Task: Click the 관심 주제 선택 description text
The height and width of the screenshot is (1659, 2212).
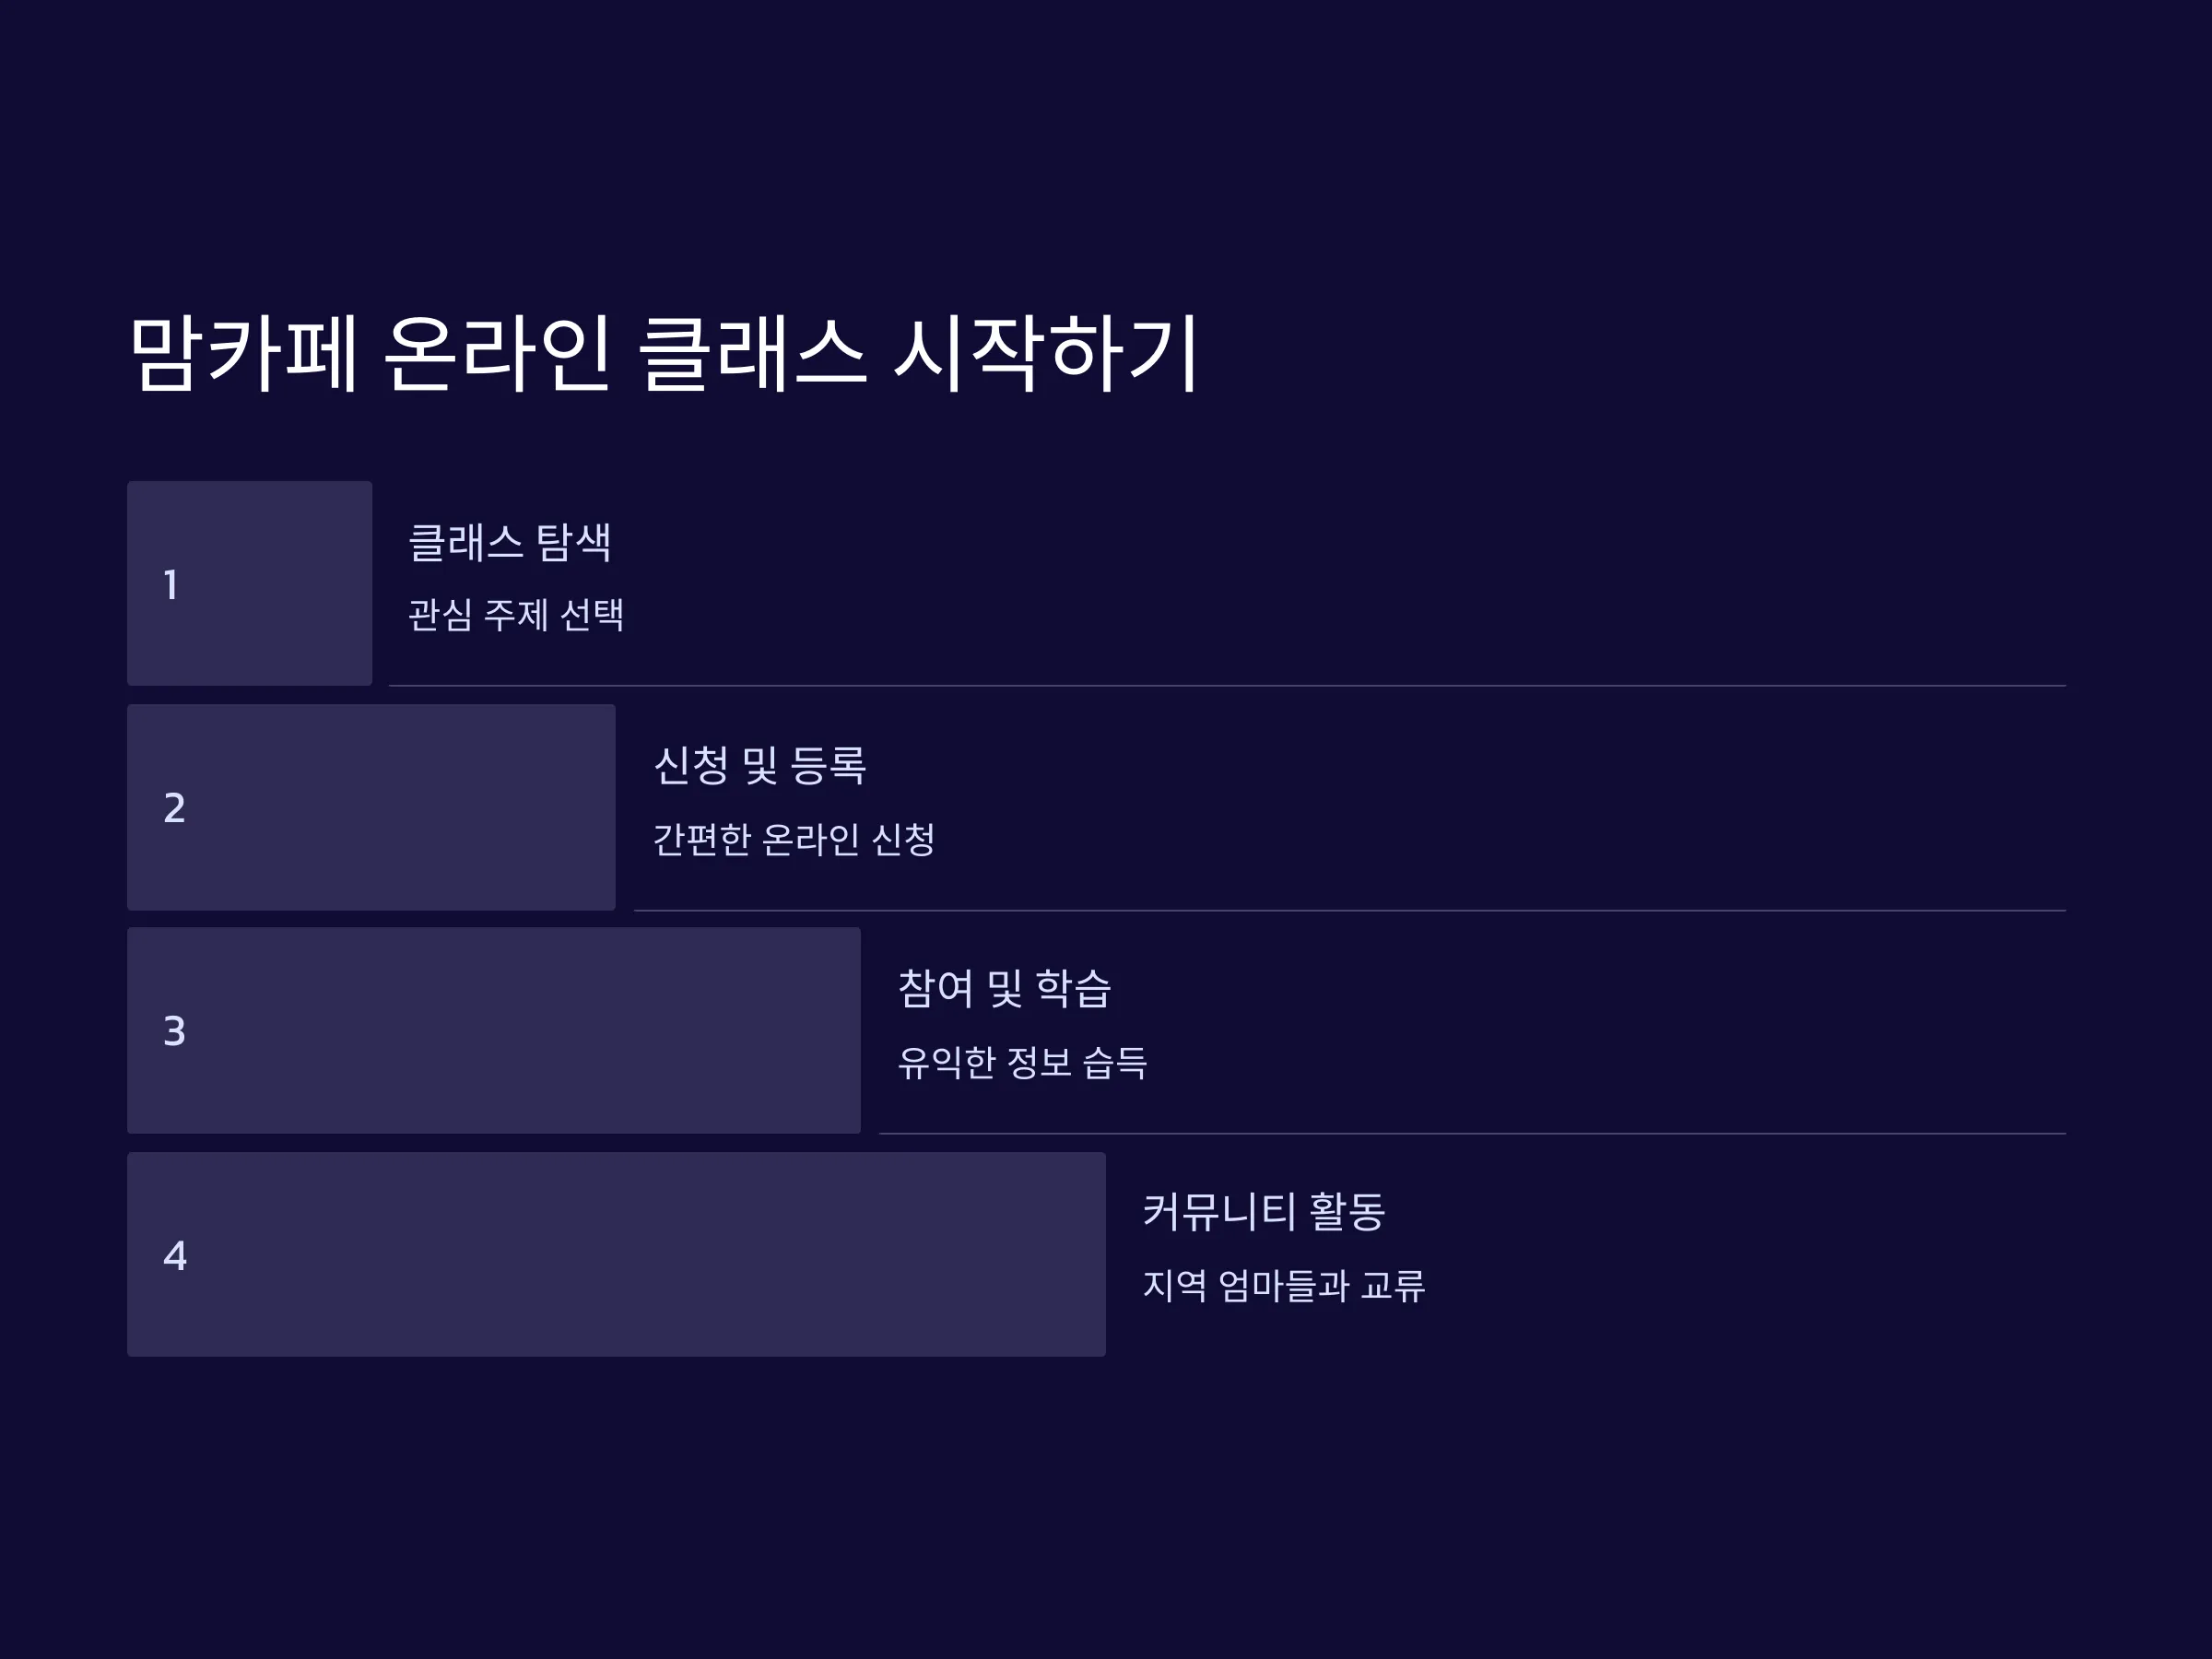Action: [x=516, y=614]
